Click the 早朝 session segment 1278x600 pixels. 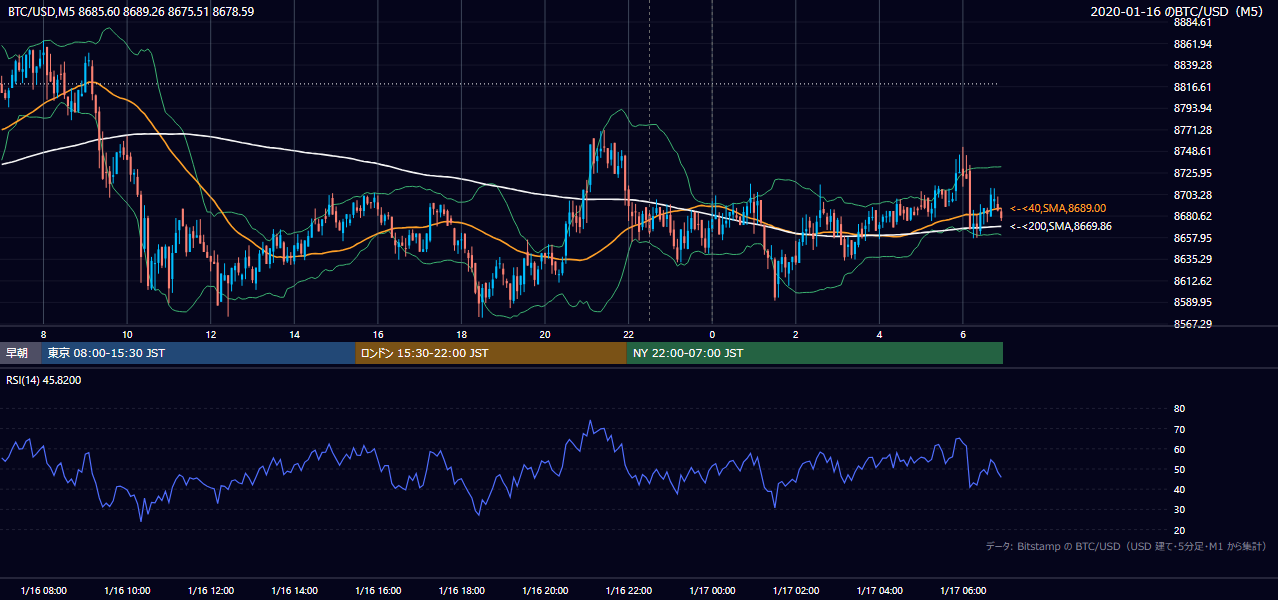pyautogui.click(x=20, y=353)
